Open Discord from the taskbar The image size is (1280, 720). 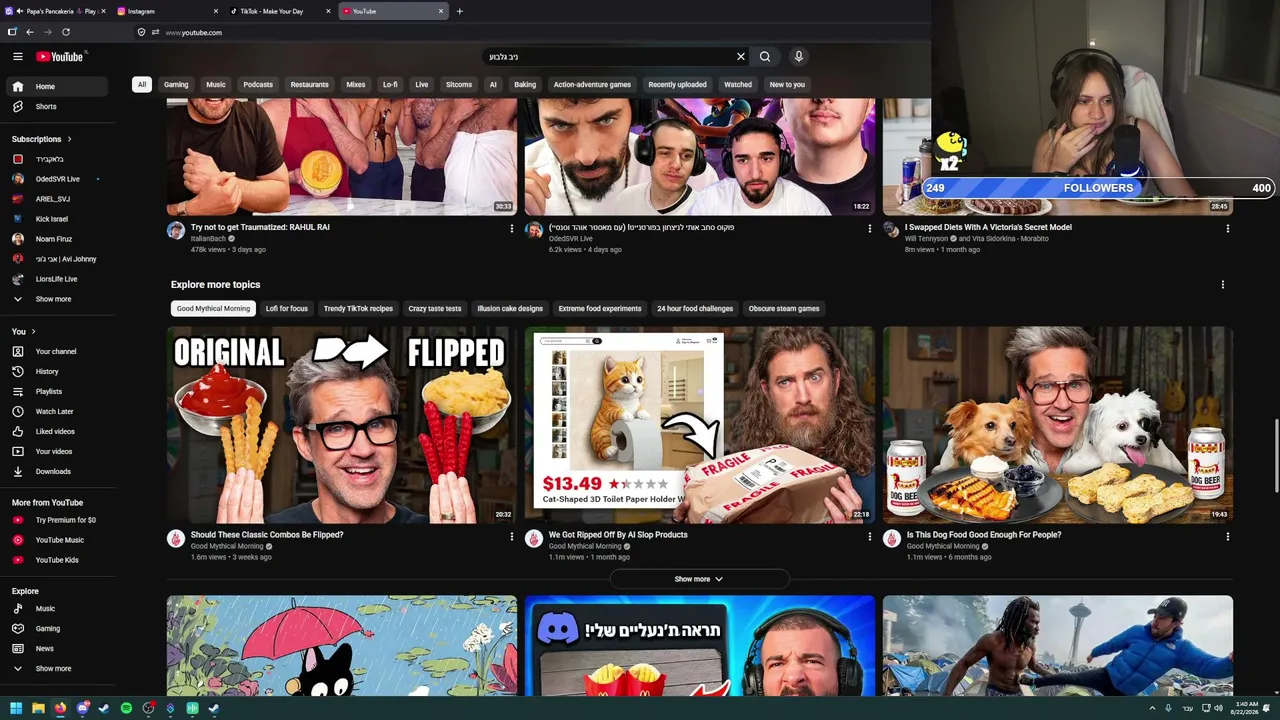click(x=82, y=708)
